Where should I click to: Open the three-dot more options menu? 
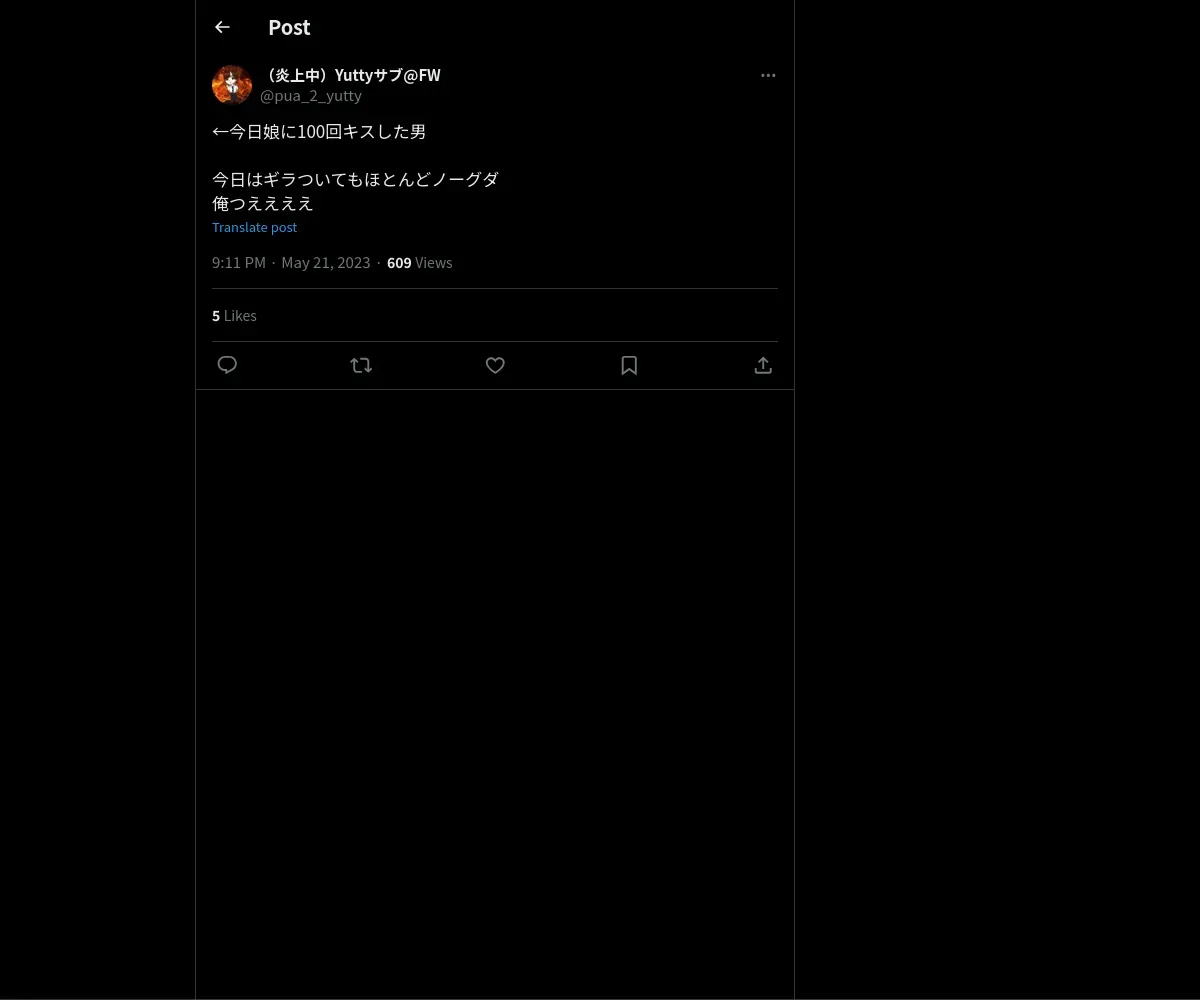[x=768, y=75]
